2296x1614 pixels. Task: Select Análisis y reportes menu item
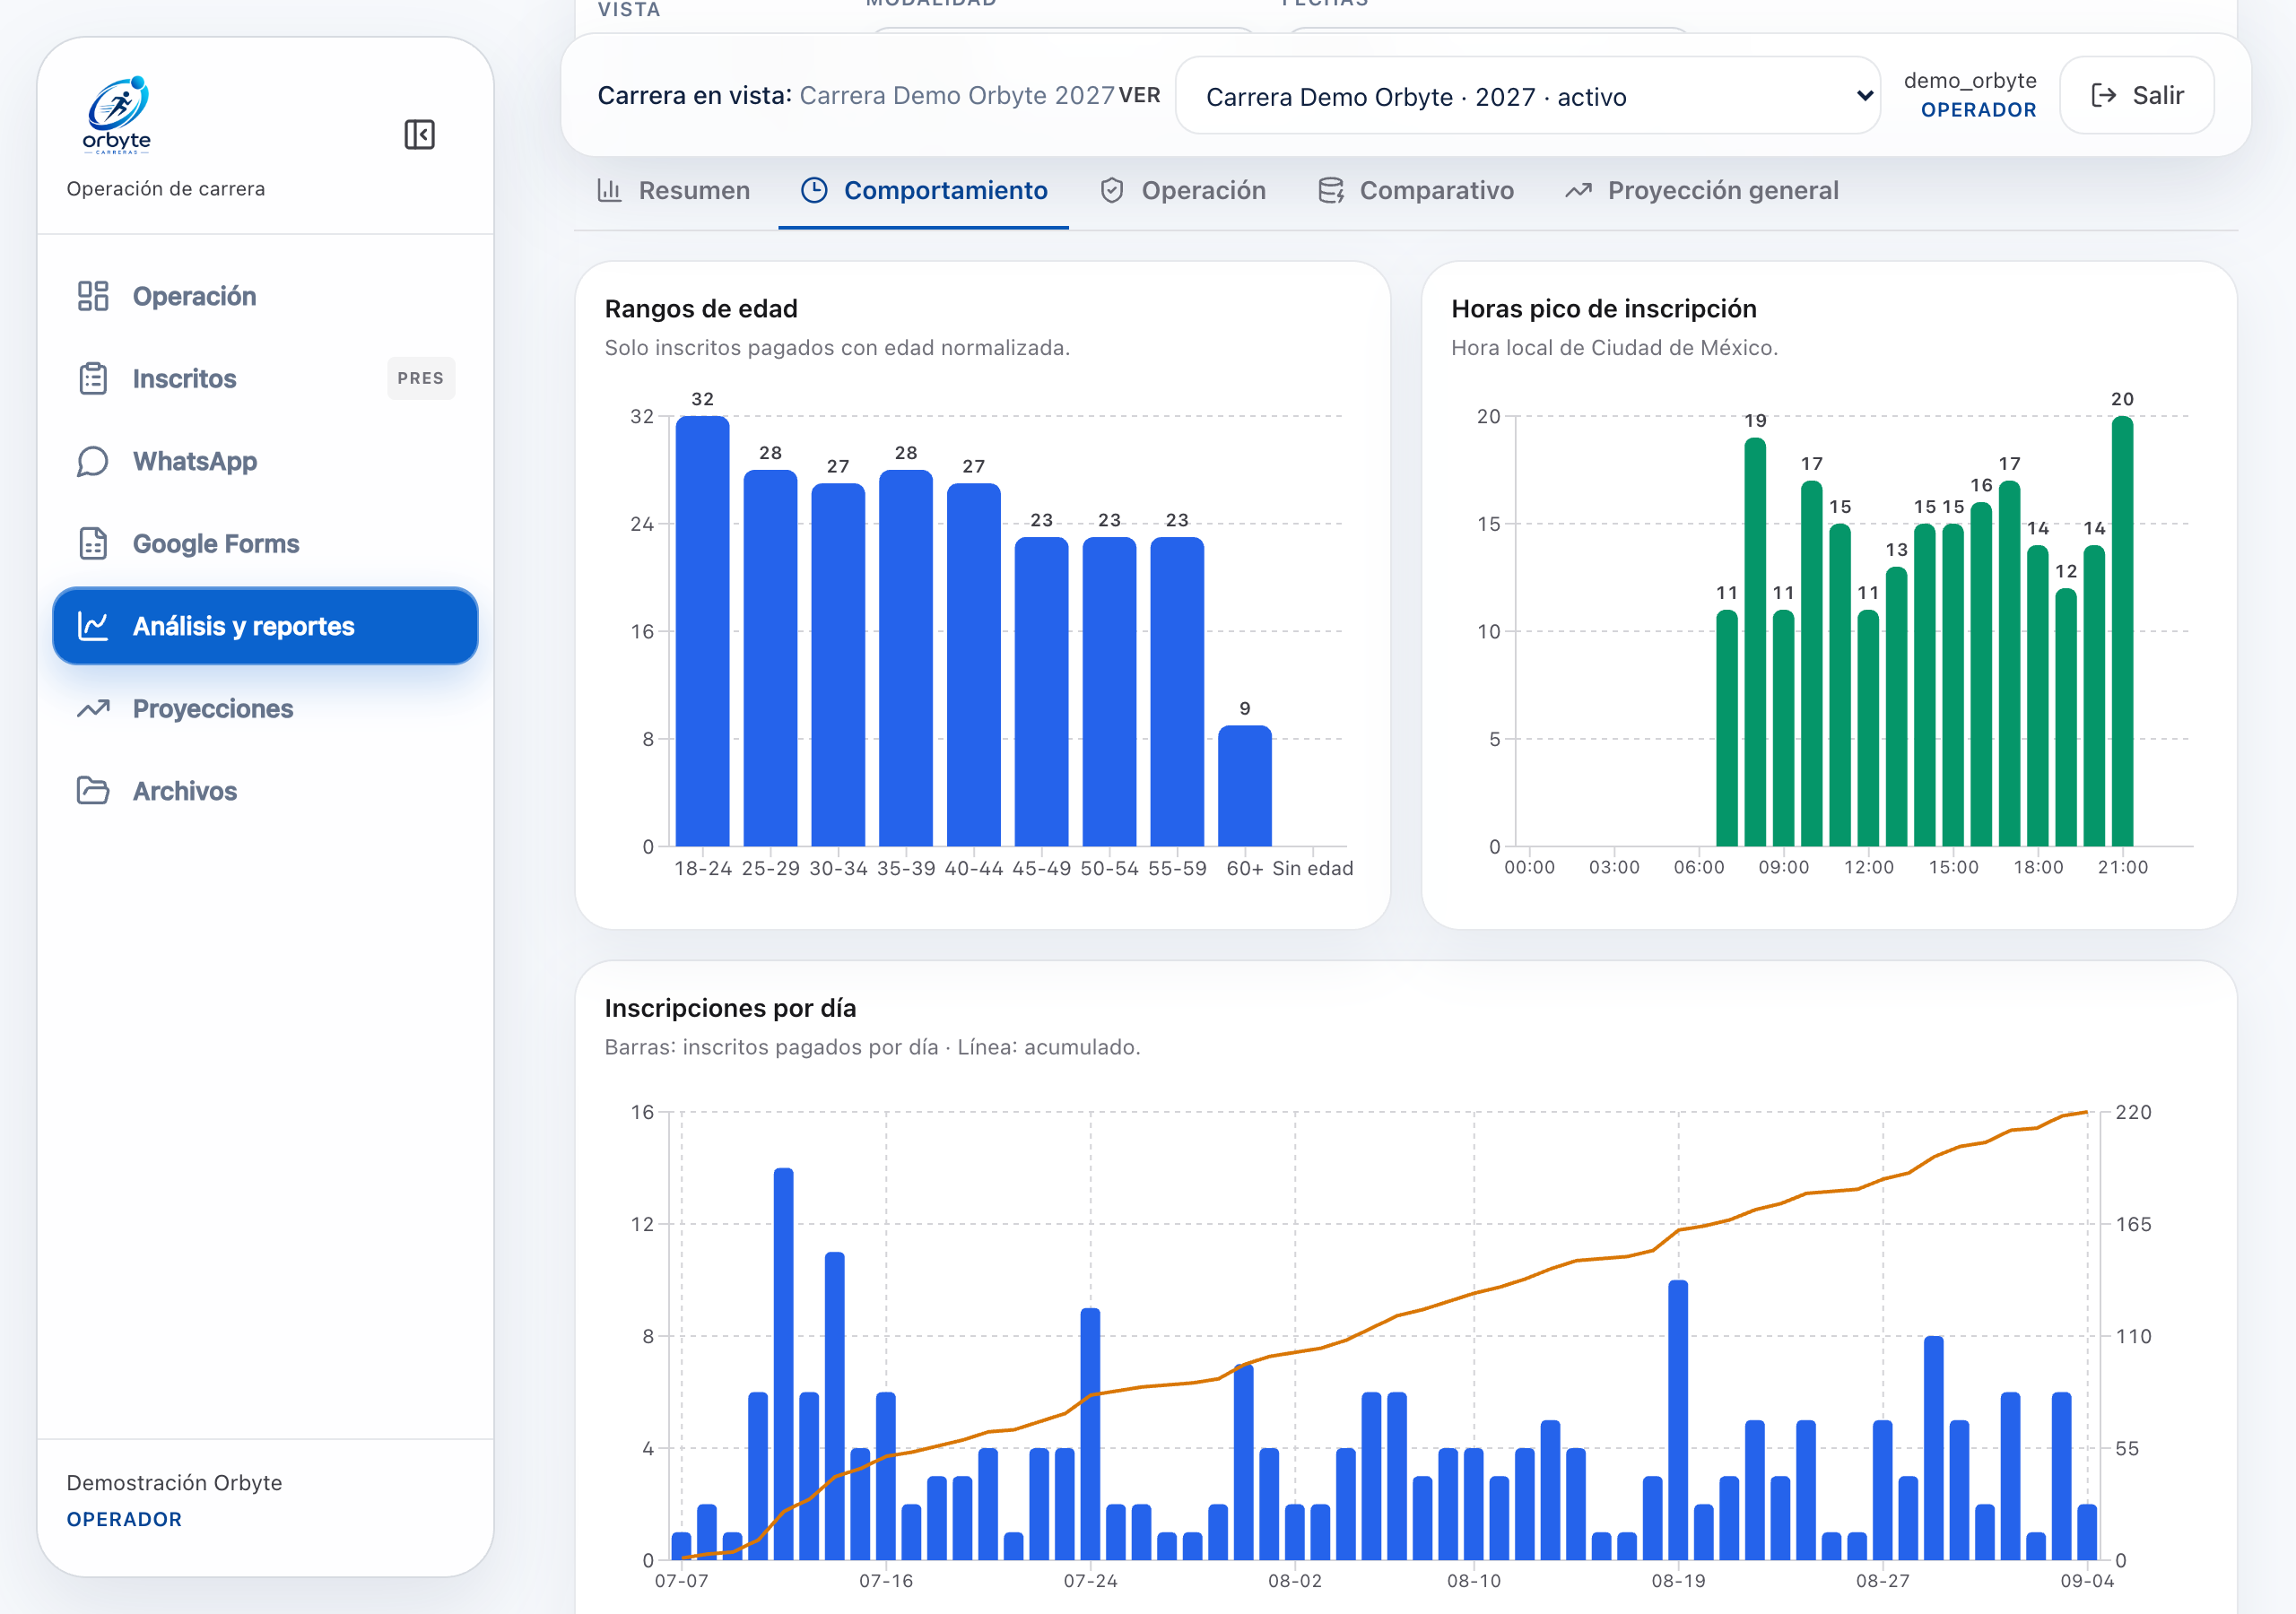point(265,626)
